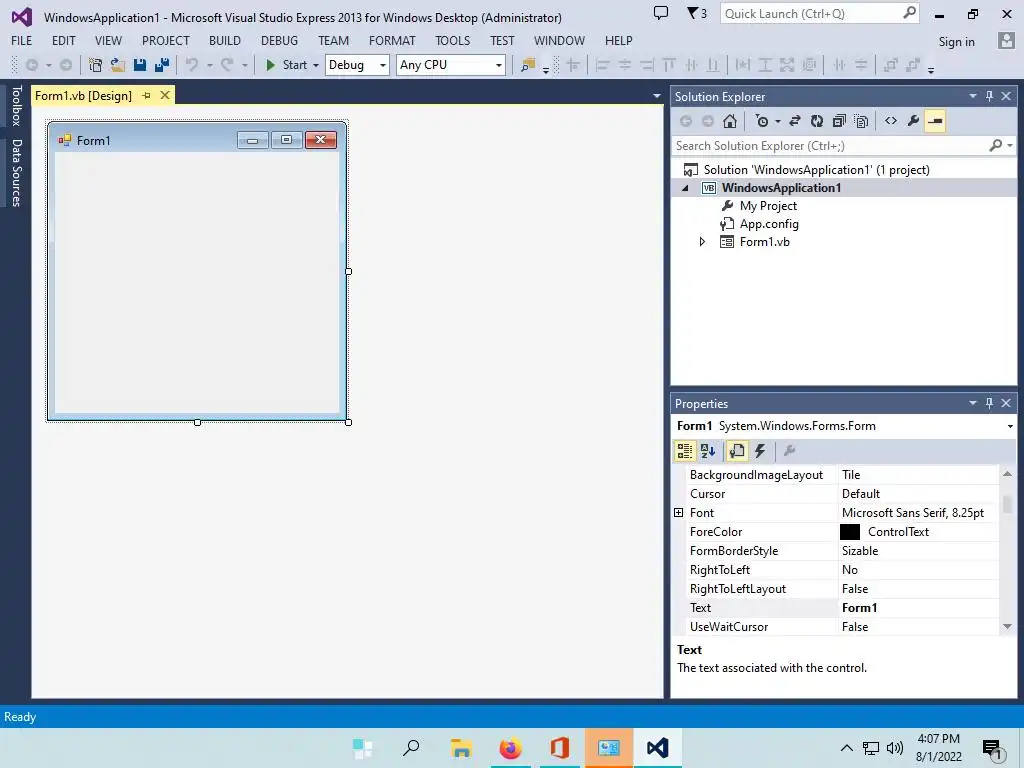Toggle the Properties page view button

(x=737, y=451)
